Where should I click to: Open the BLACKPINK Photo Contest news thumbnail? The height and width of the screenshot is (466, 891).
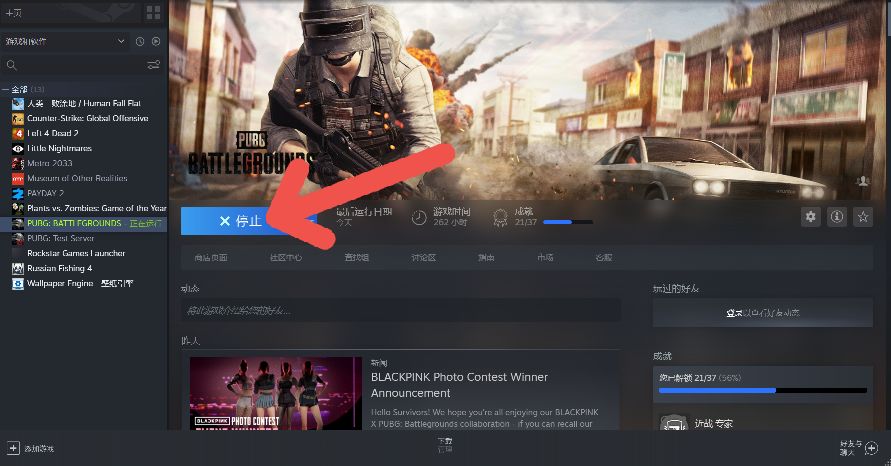tap(276, 393)
